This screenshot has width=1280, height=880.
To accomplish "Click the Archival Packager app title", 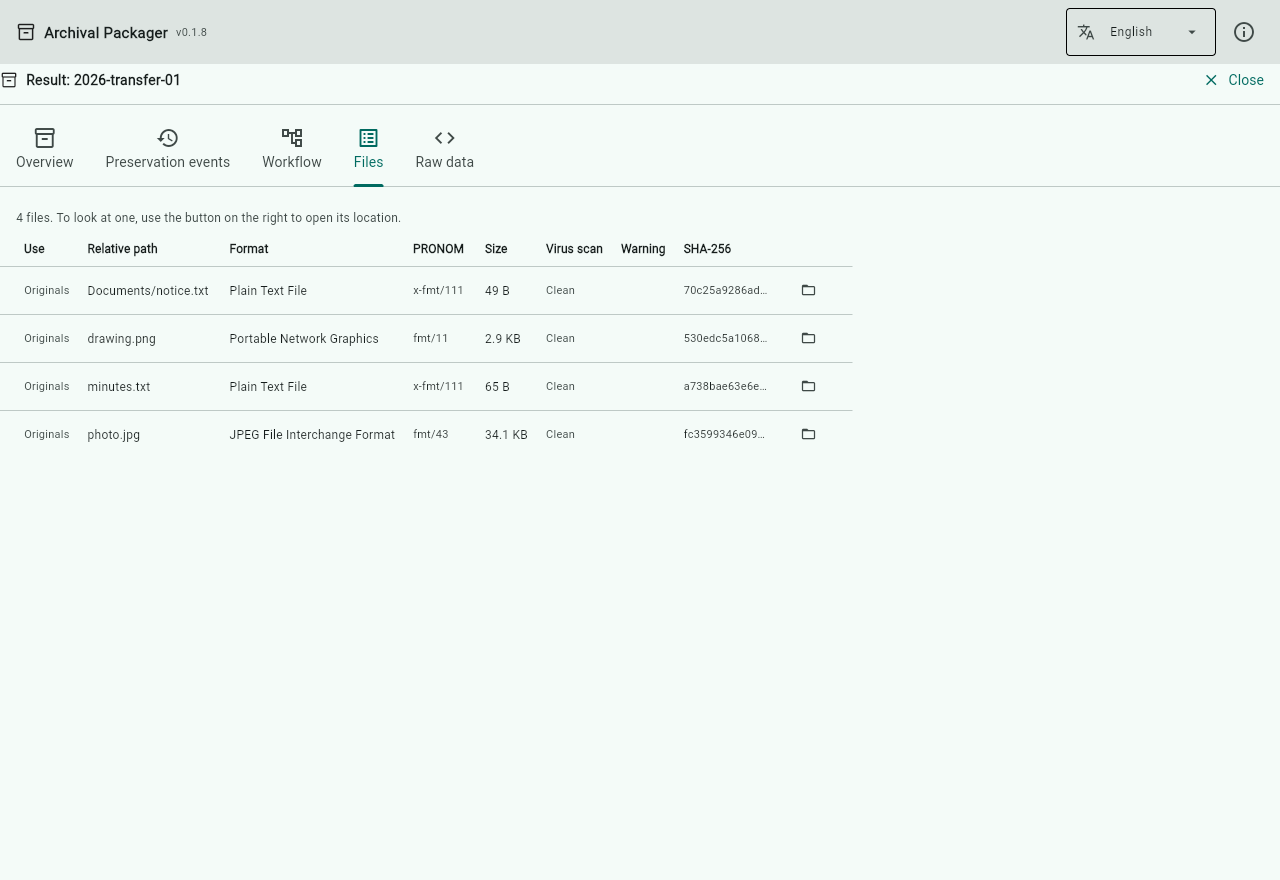I will (106, 33).
